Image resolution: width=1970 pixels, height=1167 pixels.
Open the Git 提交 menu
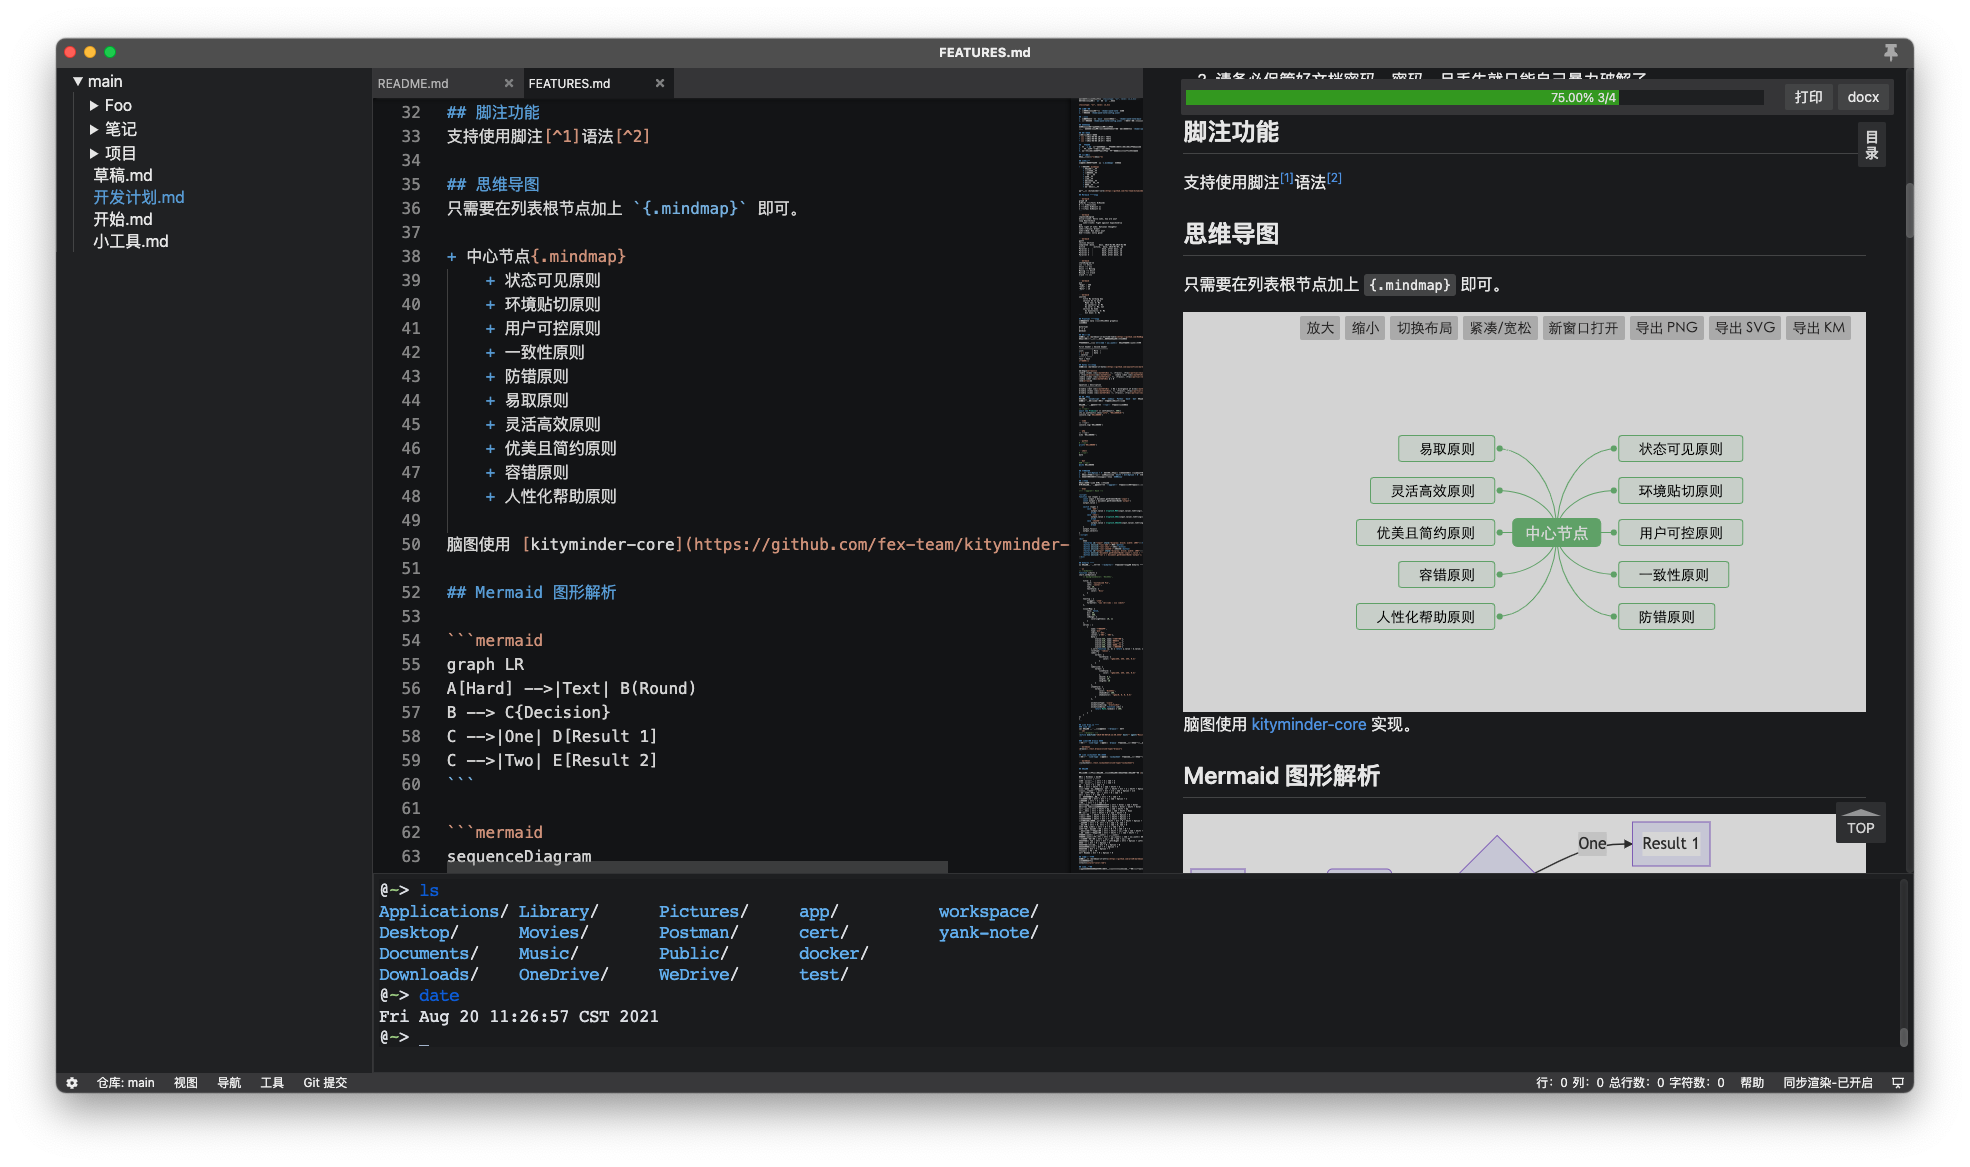(325, 1082)
